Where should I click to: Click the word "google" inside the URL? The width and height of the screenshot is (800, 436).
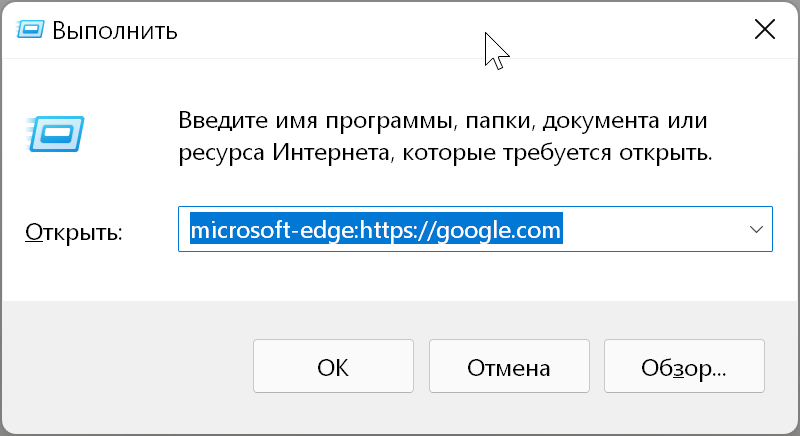473,230
